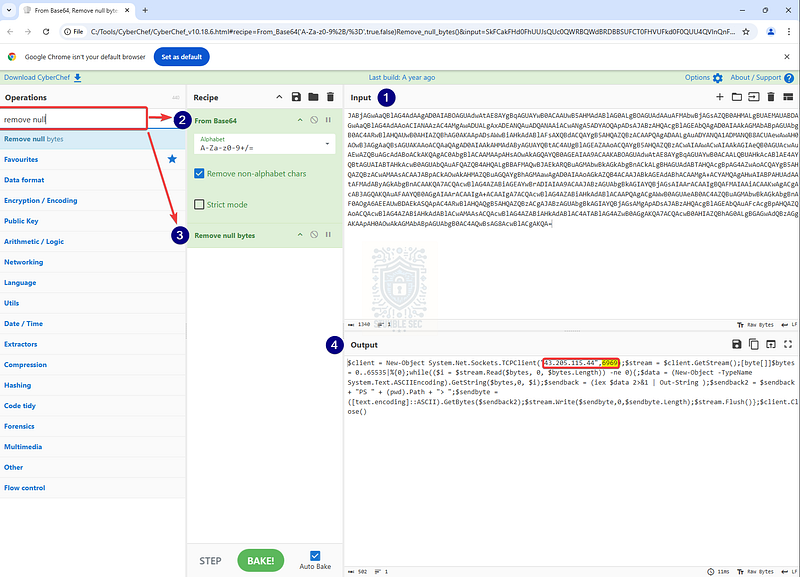Screen dimensions: 800x577
Task: Open a folder as input
Action: 737,97
